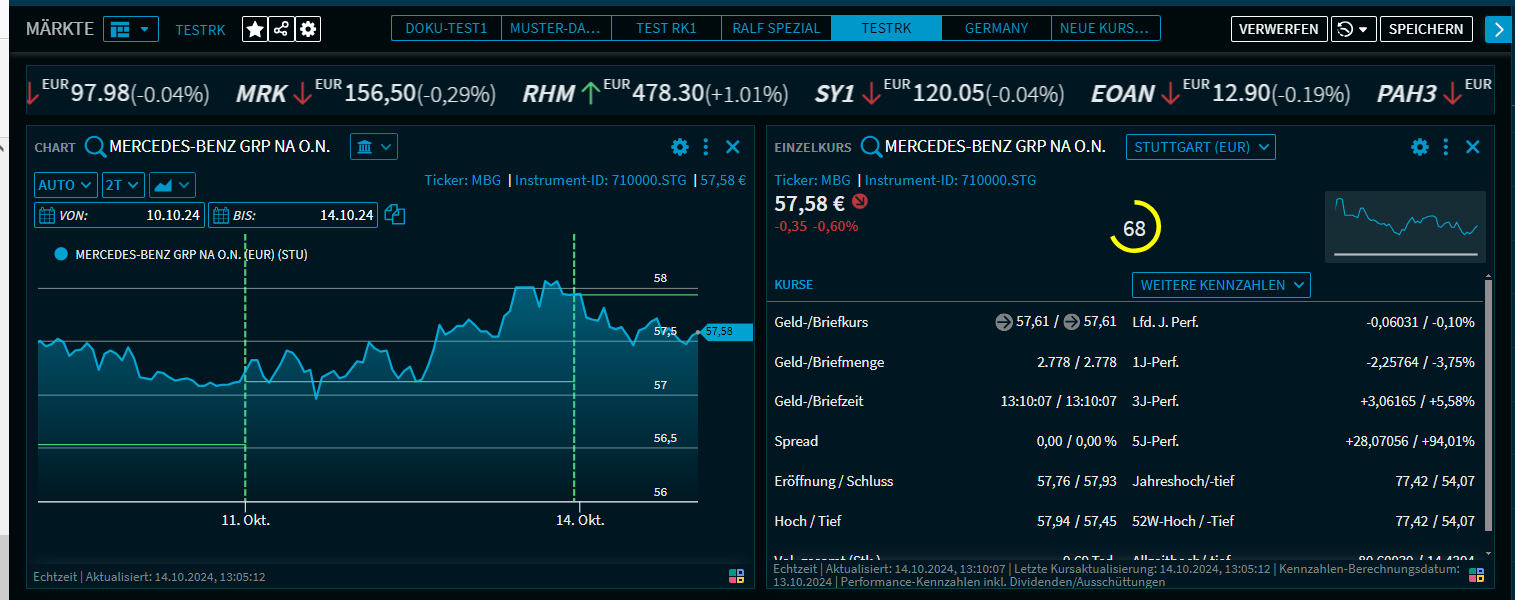The width and height of the screenshot is (1515, 600).
Task: Click the SPEICHERN button
Action: (1426, 29)
